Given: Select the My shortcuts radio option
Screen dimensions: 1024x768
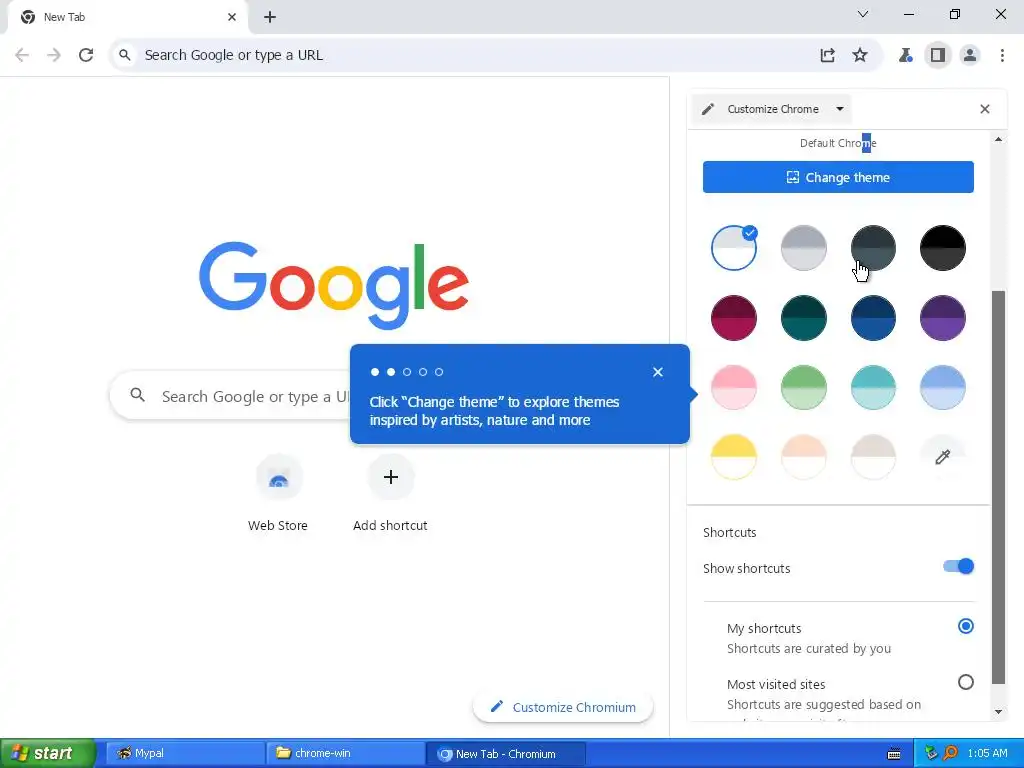Looking at the screenshot, I should pyautogui.click(x=965, y=626).
